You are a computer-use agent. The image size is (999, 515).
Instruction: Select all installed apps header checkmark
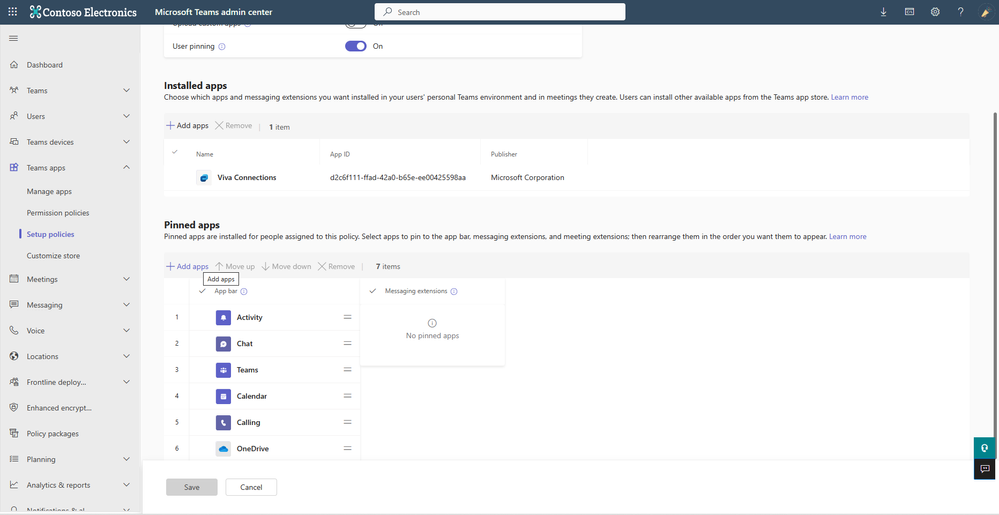175,152
